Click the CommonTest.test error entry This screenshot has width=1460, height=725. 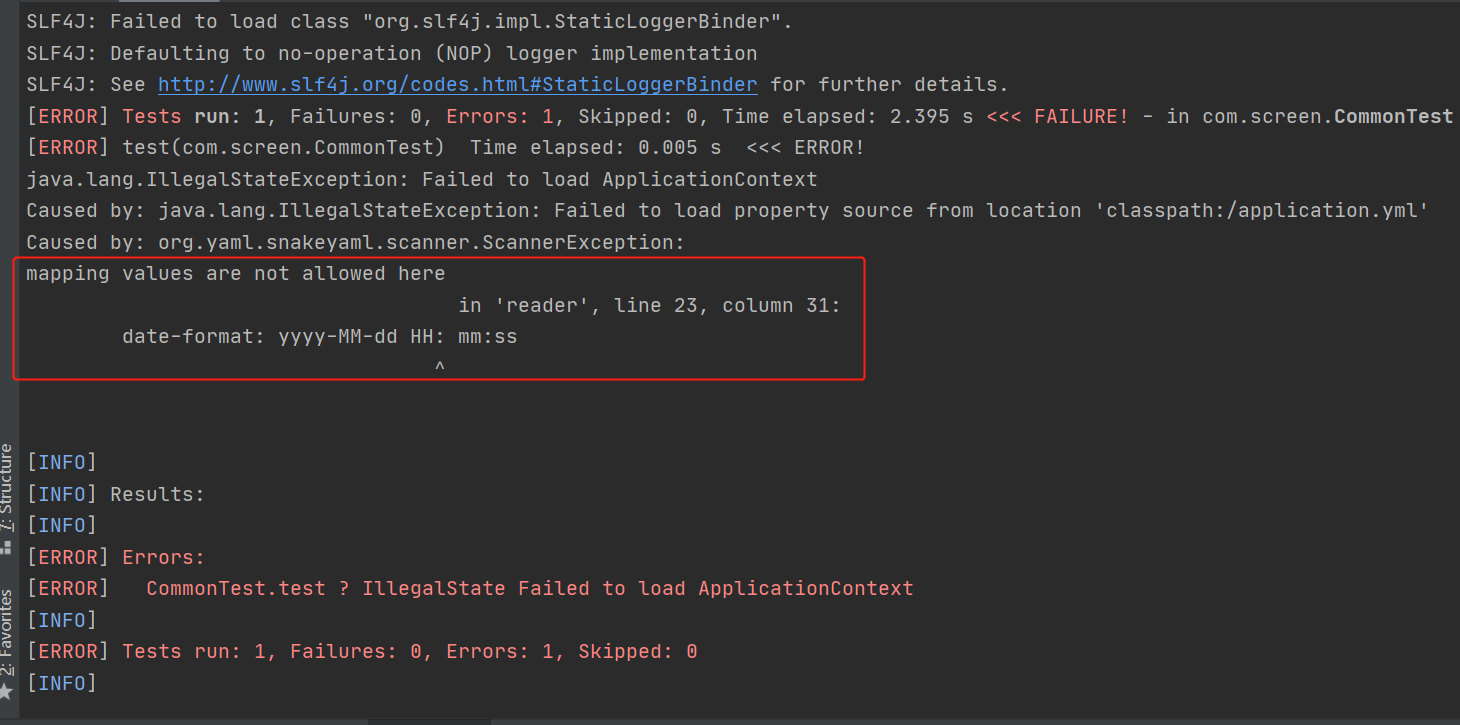[x=236, y=588]
